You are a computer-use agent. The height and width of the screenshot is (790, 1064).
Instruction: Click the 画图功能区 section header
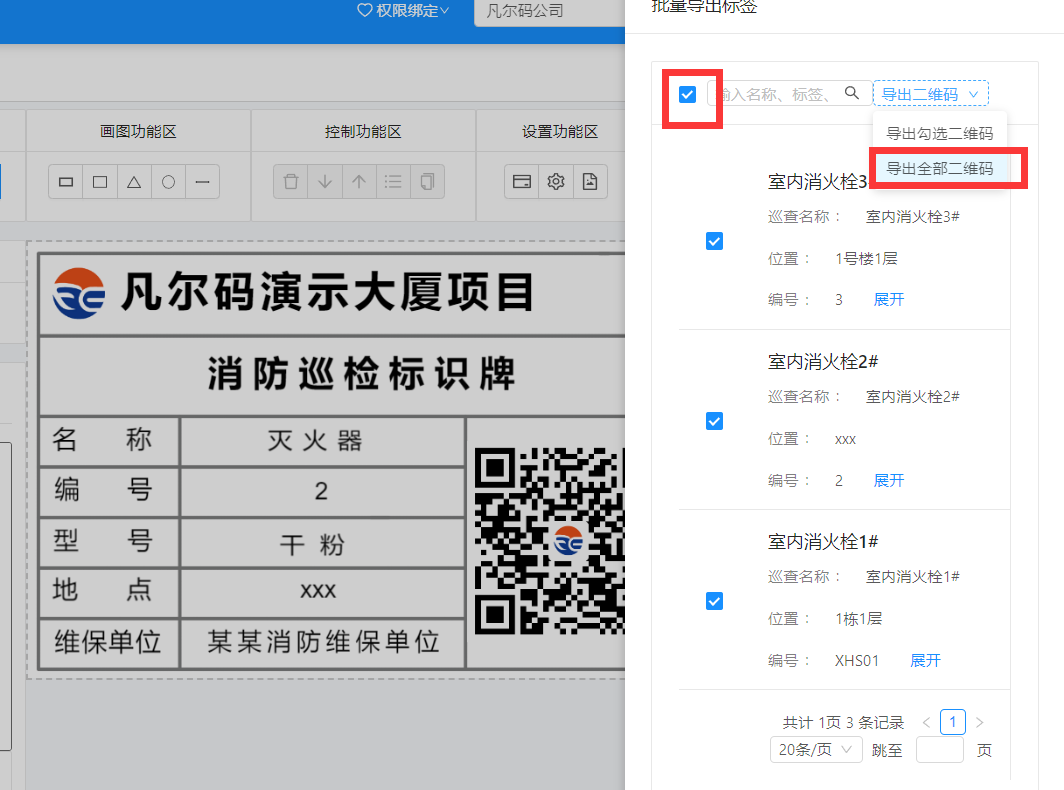[138, 132]
